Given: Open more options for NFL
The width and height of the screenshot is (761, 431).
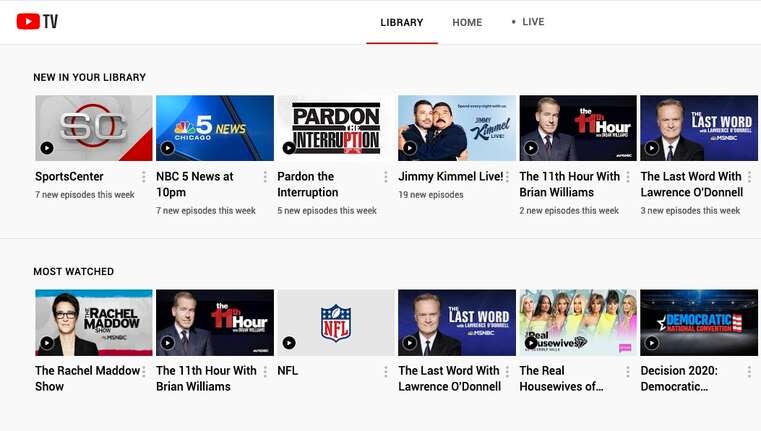Looking at the screenshot, I should coord(386,372).
